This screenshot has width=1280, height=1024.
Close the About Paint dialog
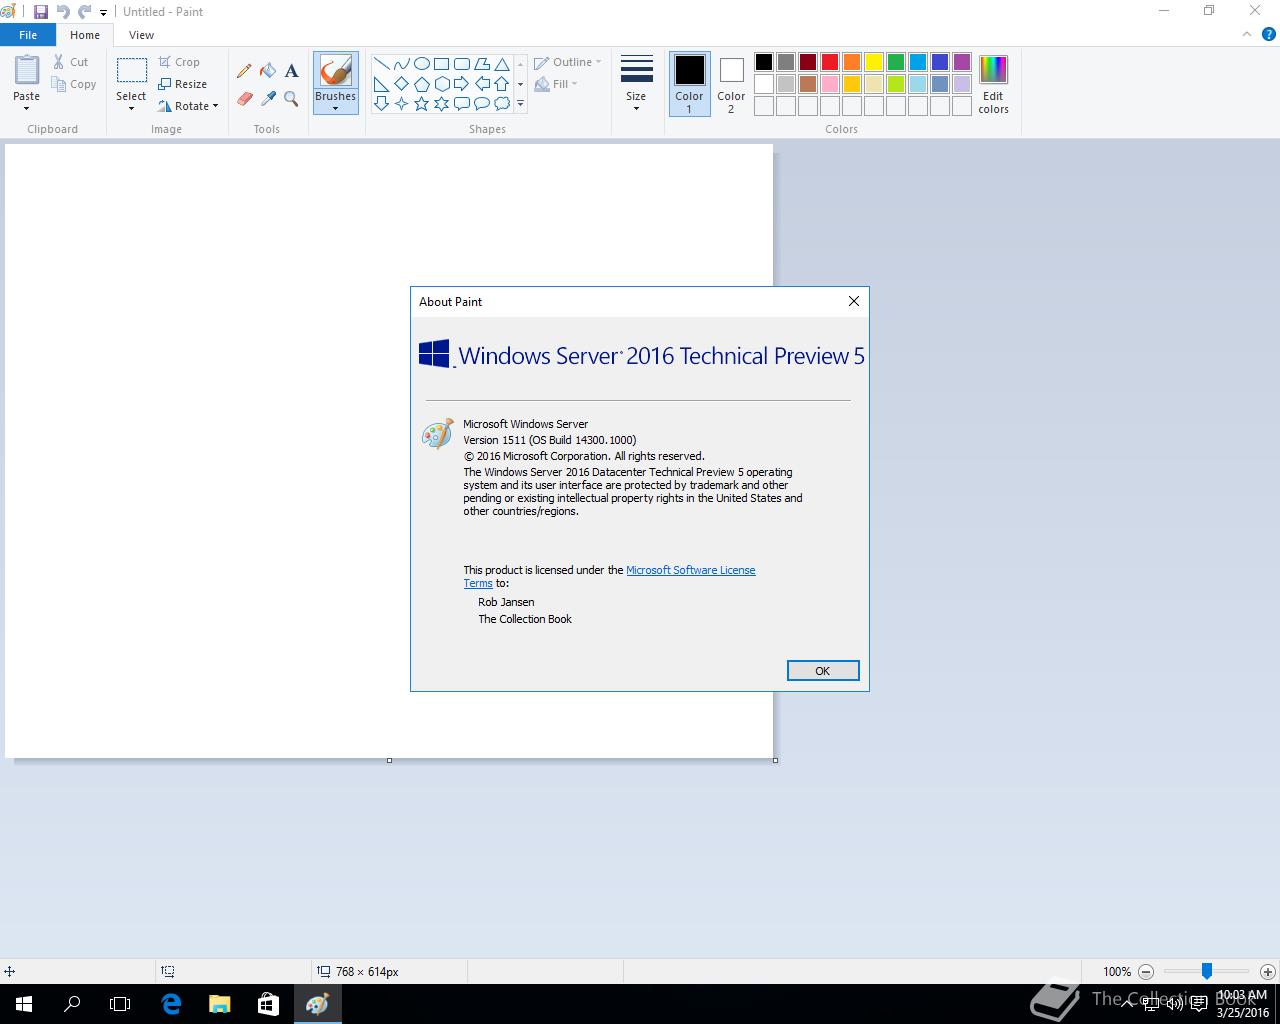pos(854,301)
